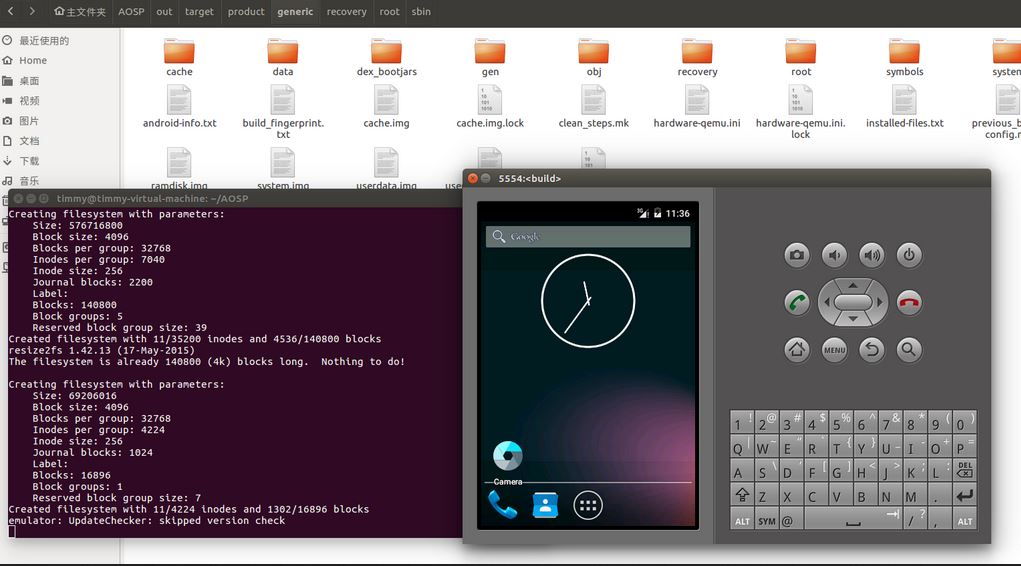The image size is (1021, 566).
Task: Click the D-pad right arrow
Action: click(x=880, y=302)
